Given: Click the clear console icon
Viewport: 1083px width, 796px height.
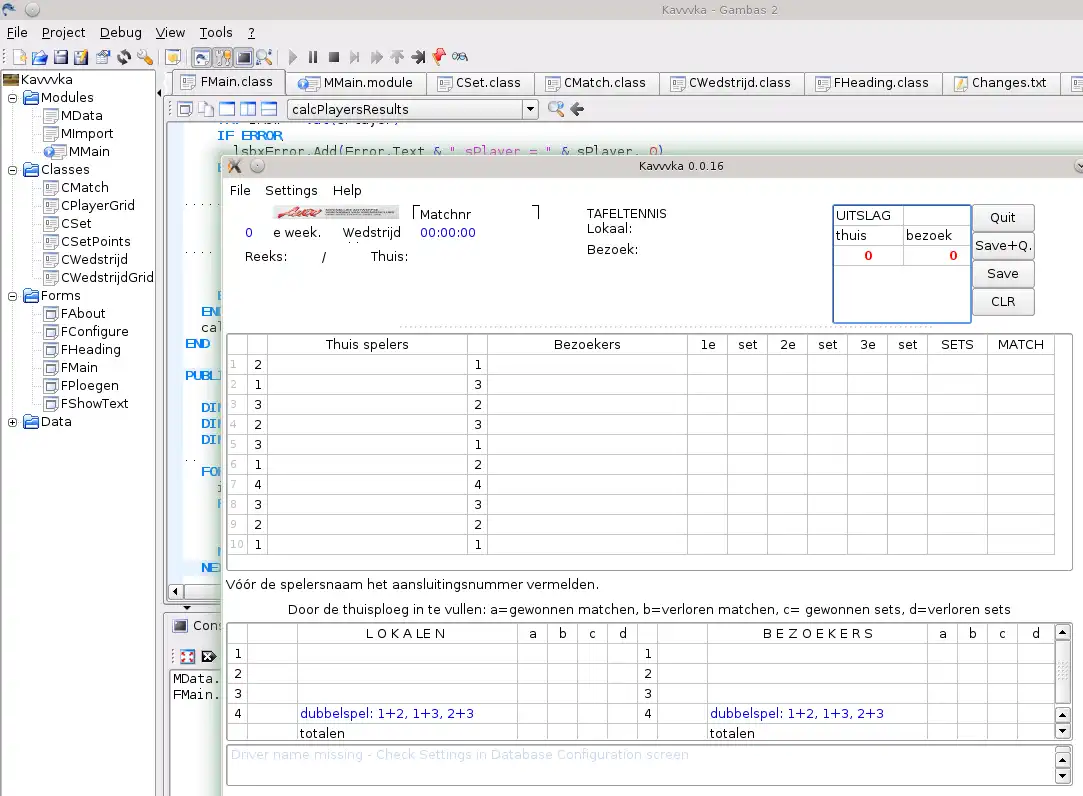Looking at the screenshot, I should point(208,657).
